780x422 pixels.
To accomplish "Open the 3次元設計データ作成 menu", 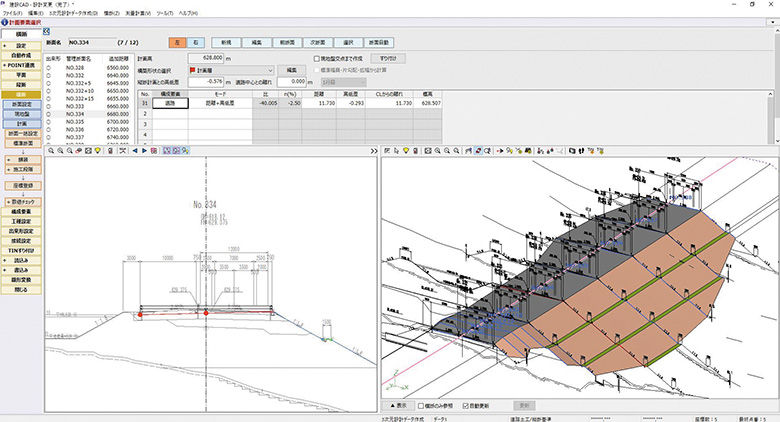I will click(x=73, y=13).
